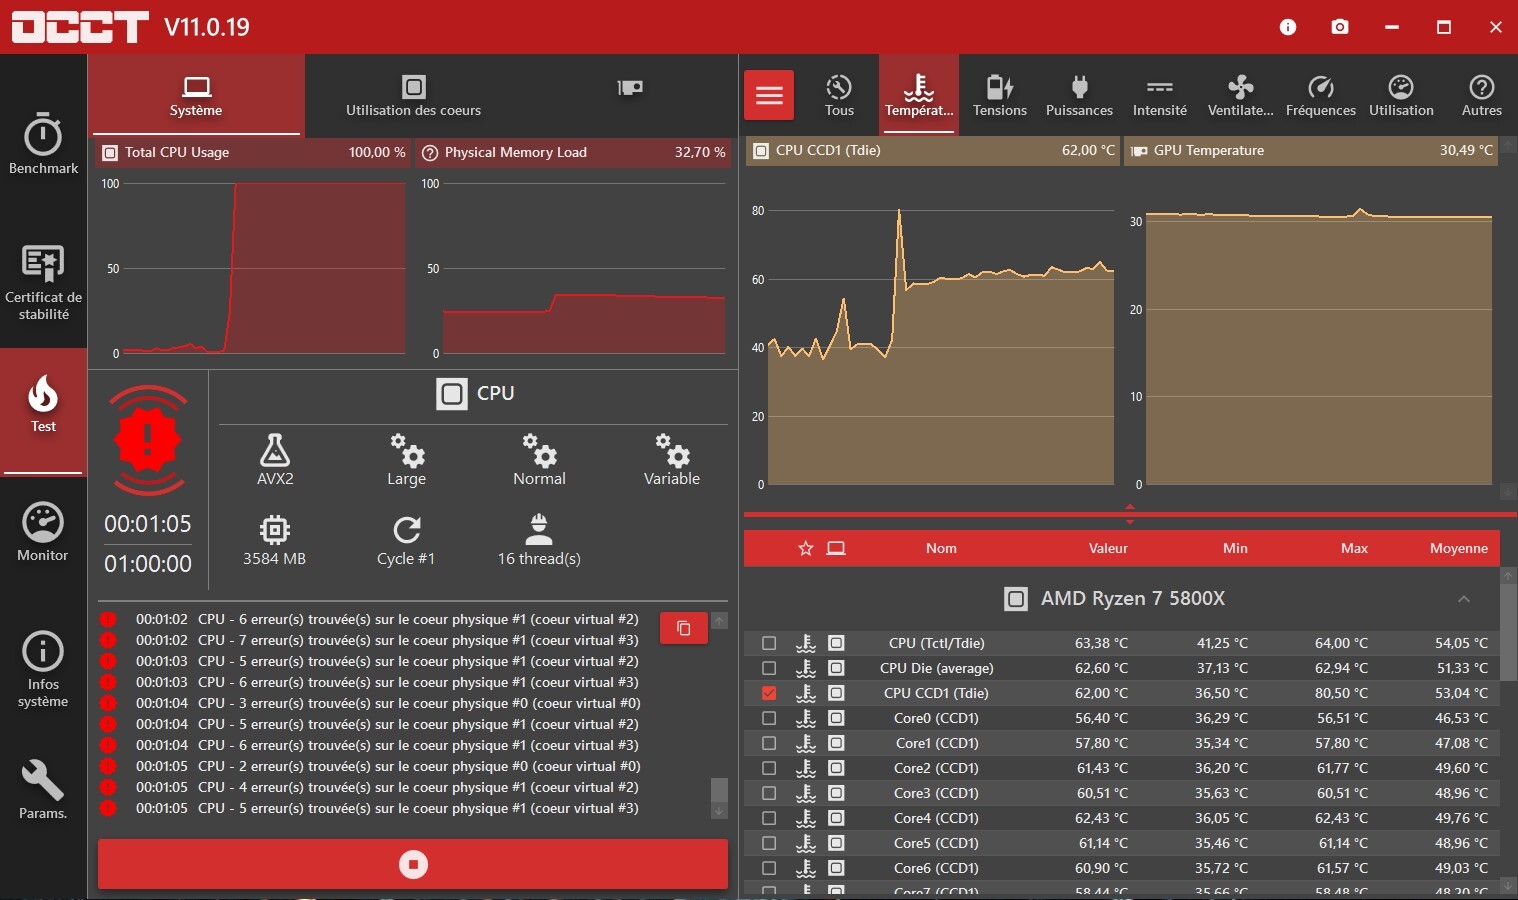Select the Normal mode option
The image size is (1518, 900).
[x=539, y=460]
